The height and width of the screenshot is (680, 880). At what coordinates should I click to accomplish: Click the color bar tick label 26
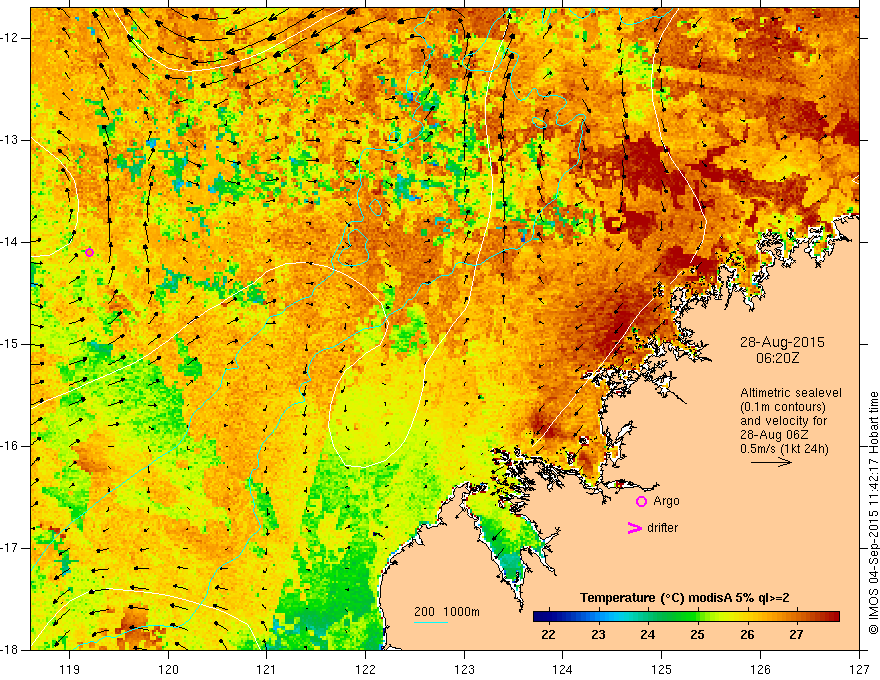tap(747, 635)
